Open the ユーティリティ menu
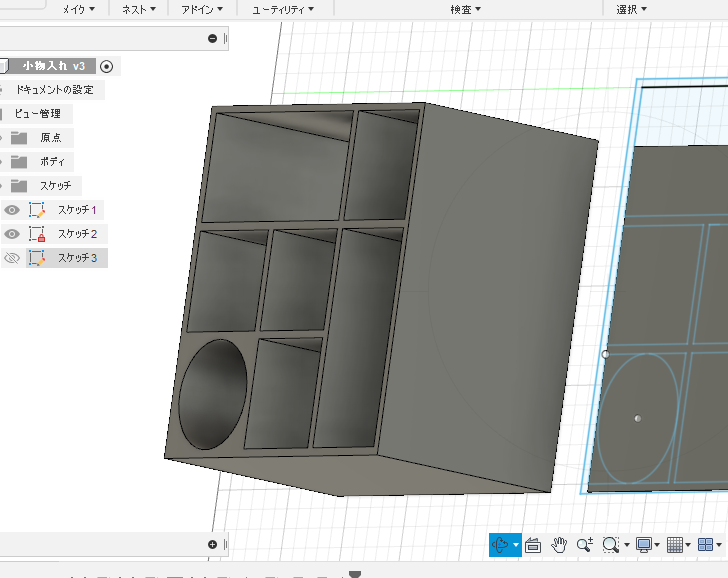728x578 pixels. coord(282,9)
